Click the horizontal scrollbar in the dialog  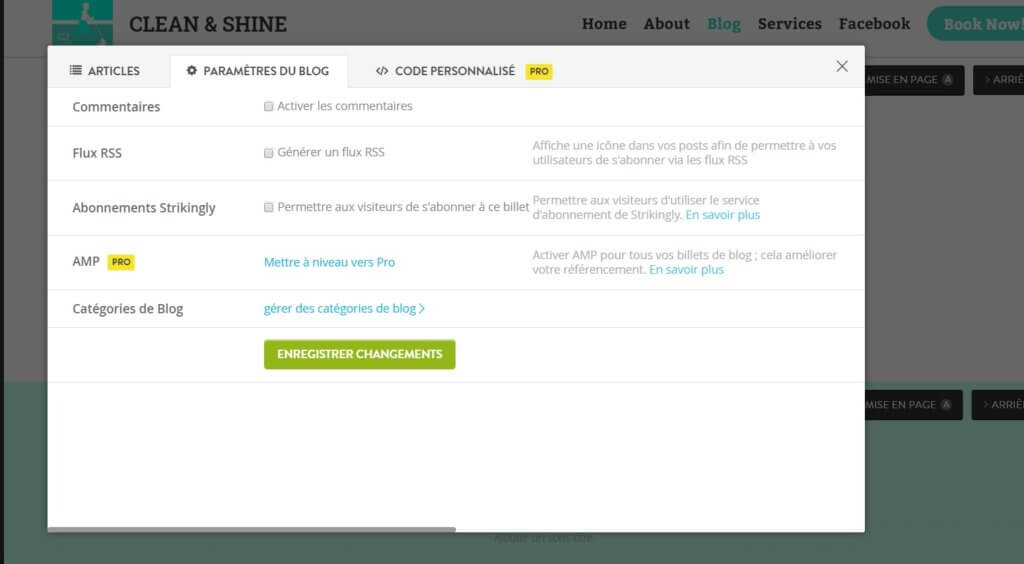pos(251,529)
